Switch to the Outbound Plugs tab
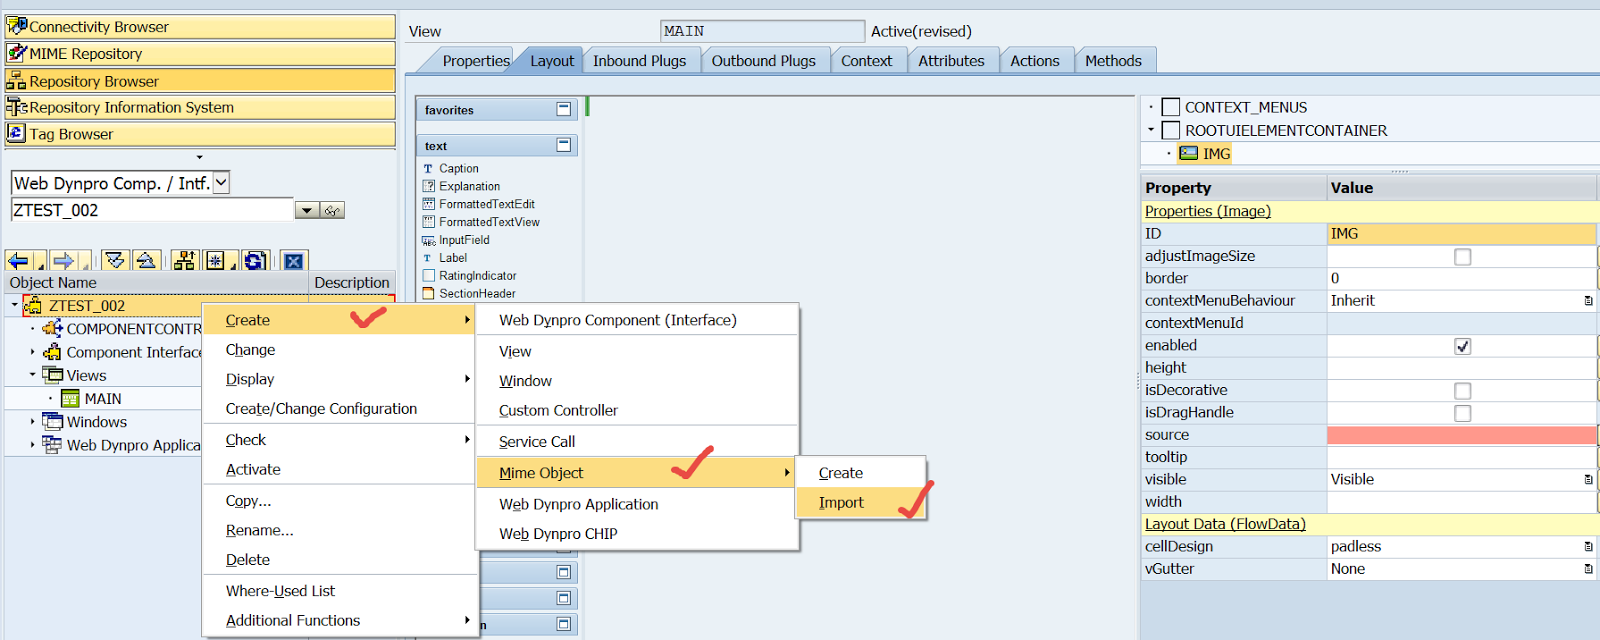The width and height of the screenshot is (1600, 640). tap(763, 61)
